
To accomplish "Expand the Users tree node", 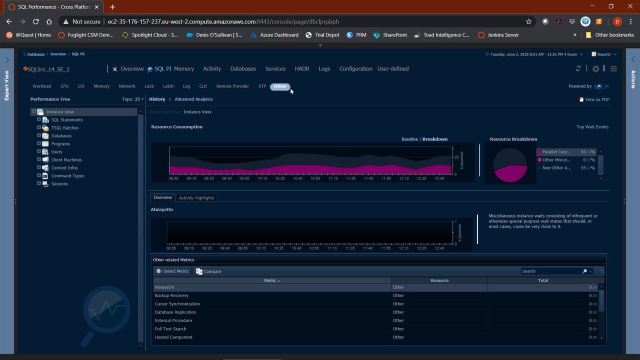I will click(39, 151).
